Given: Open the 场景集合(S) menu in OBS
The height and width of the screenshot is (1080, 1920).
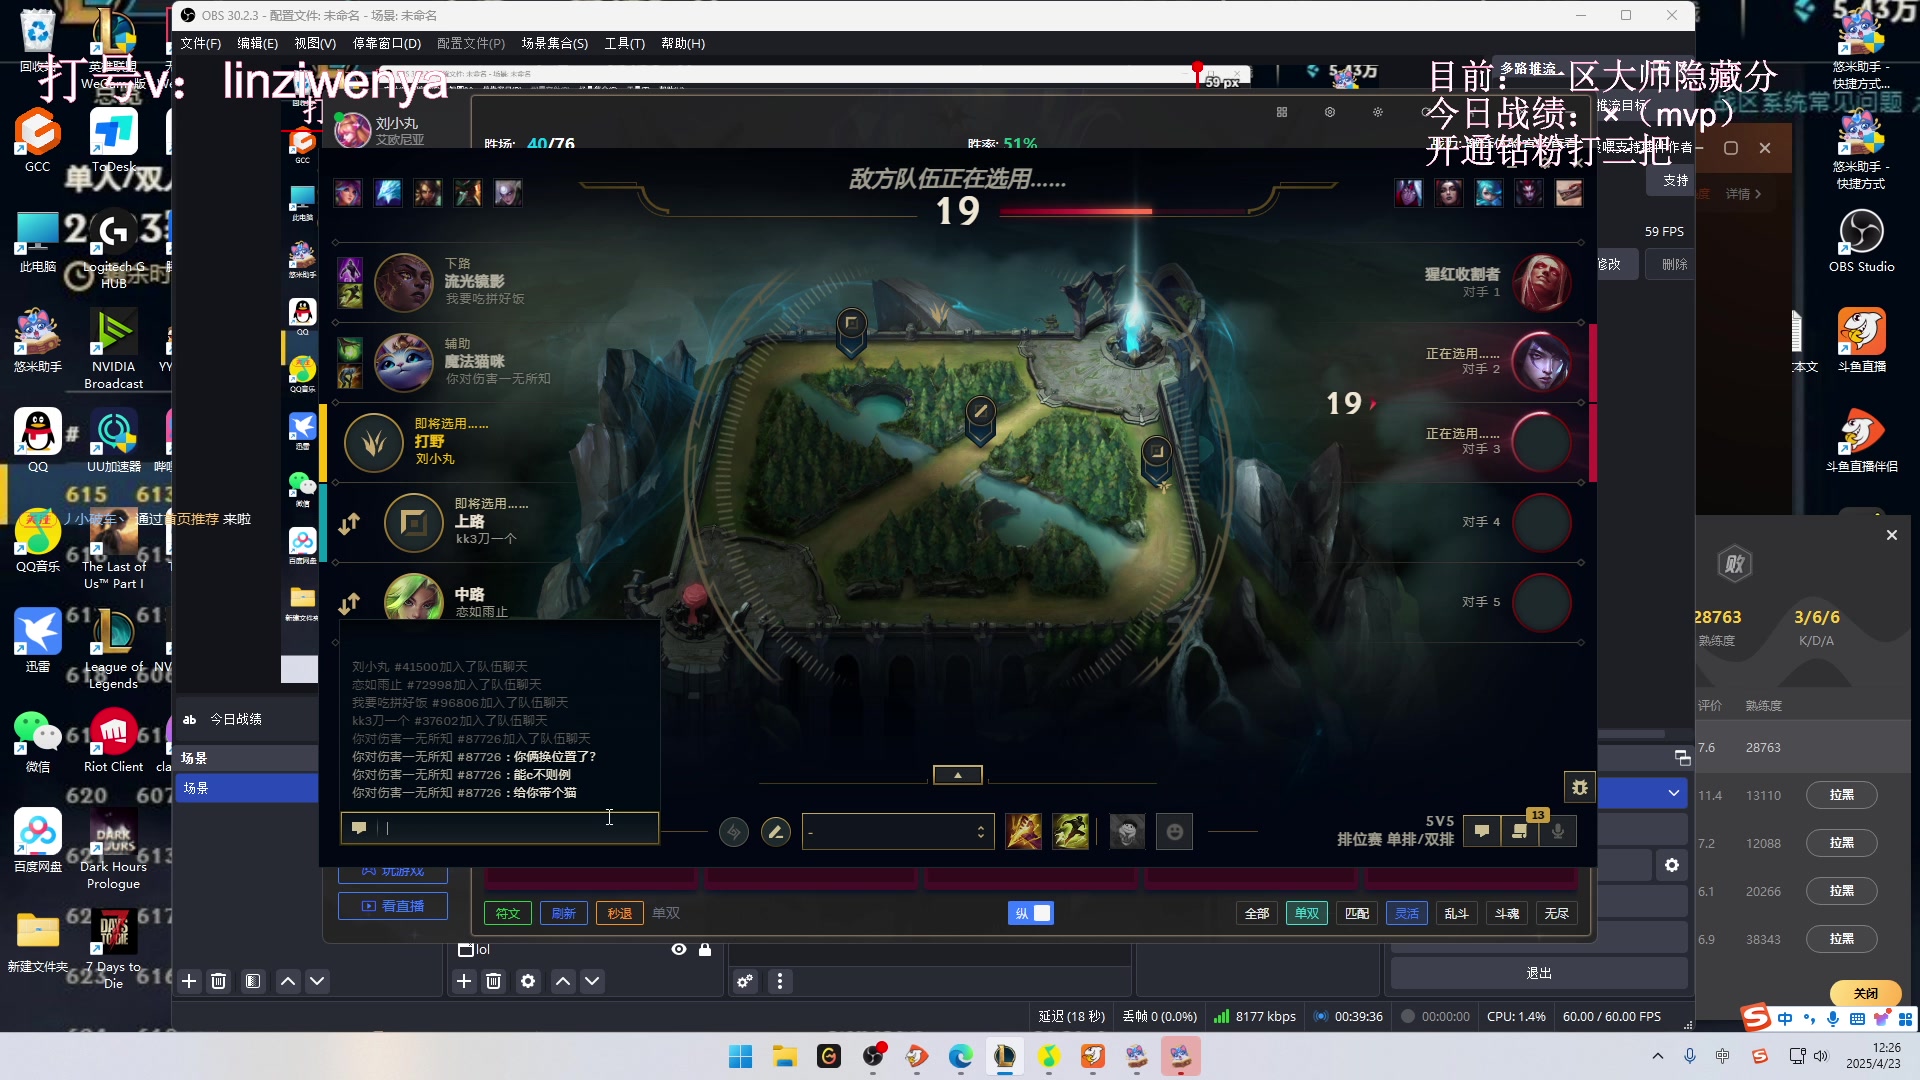Looking at the screenshot, I should click(x=555, y=43).
